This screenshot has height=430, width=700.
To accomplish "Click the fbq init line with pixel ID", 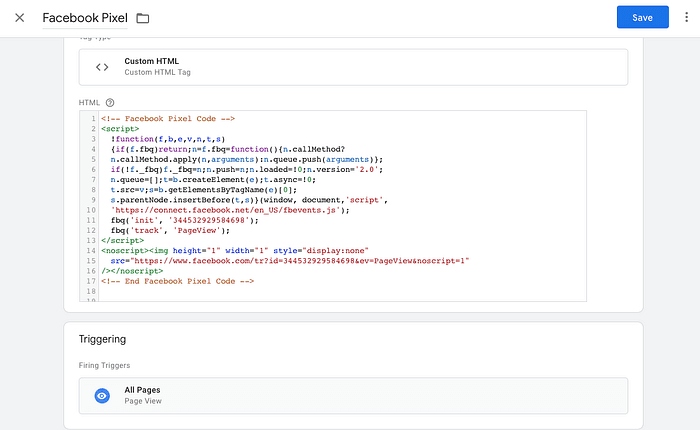I will coord(184,221).
